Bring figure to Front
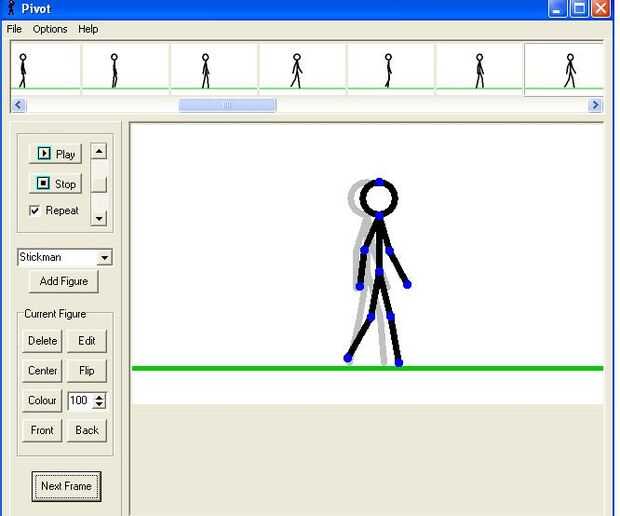 point(42,430)
